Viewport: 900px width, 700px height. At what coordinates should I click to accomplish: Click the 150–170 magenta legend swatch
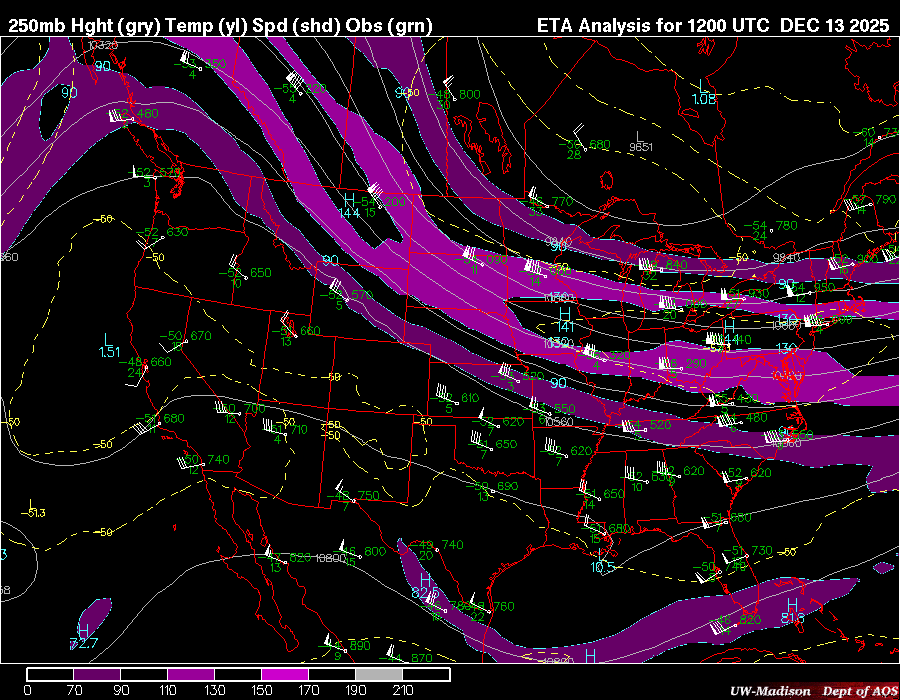point(284,675)
